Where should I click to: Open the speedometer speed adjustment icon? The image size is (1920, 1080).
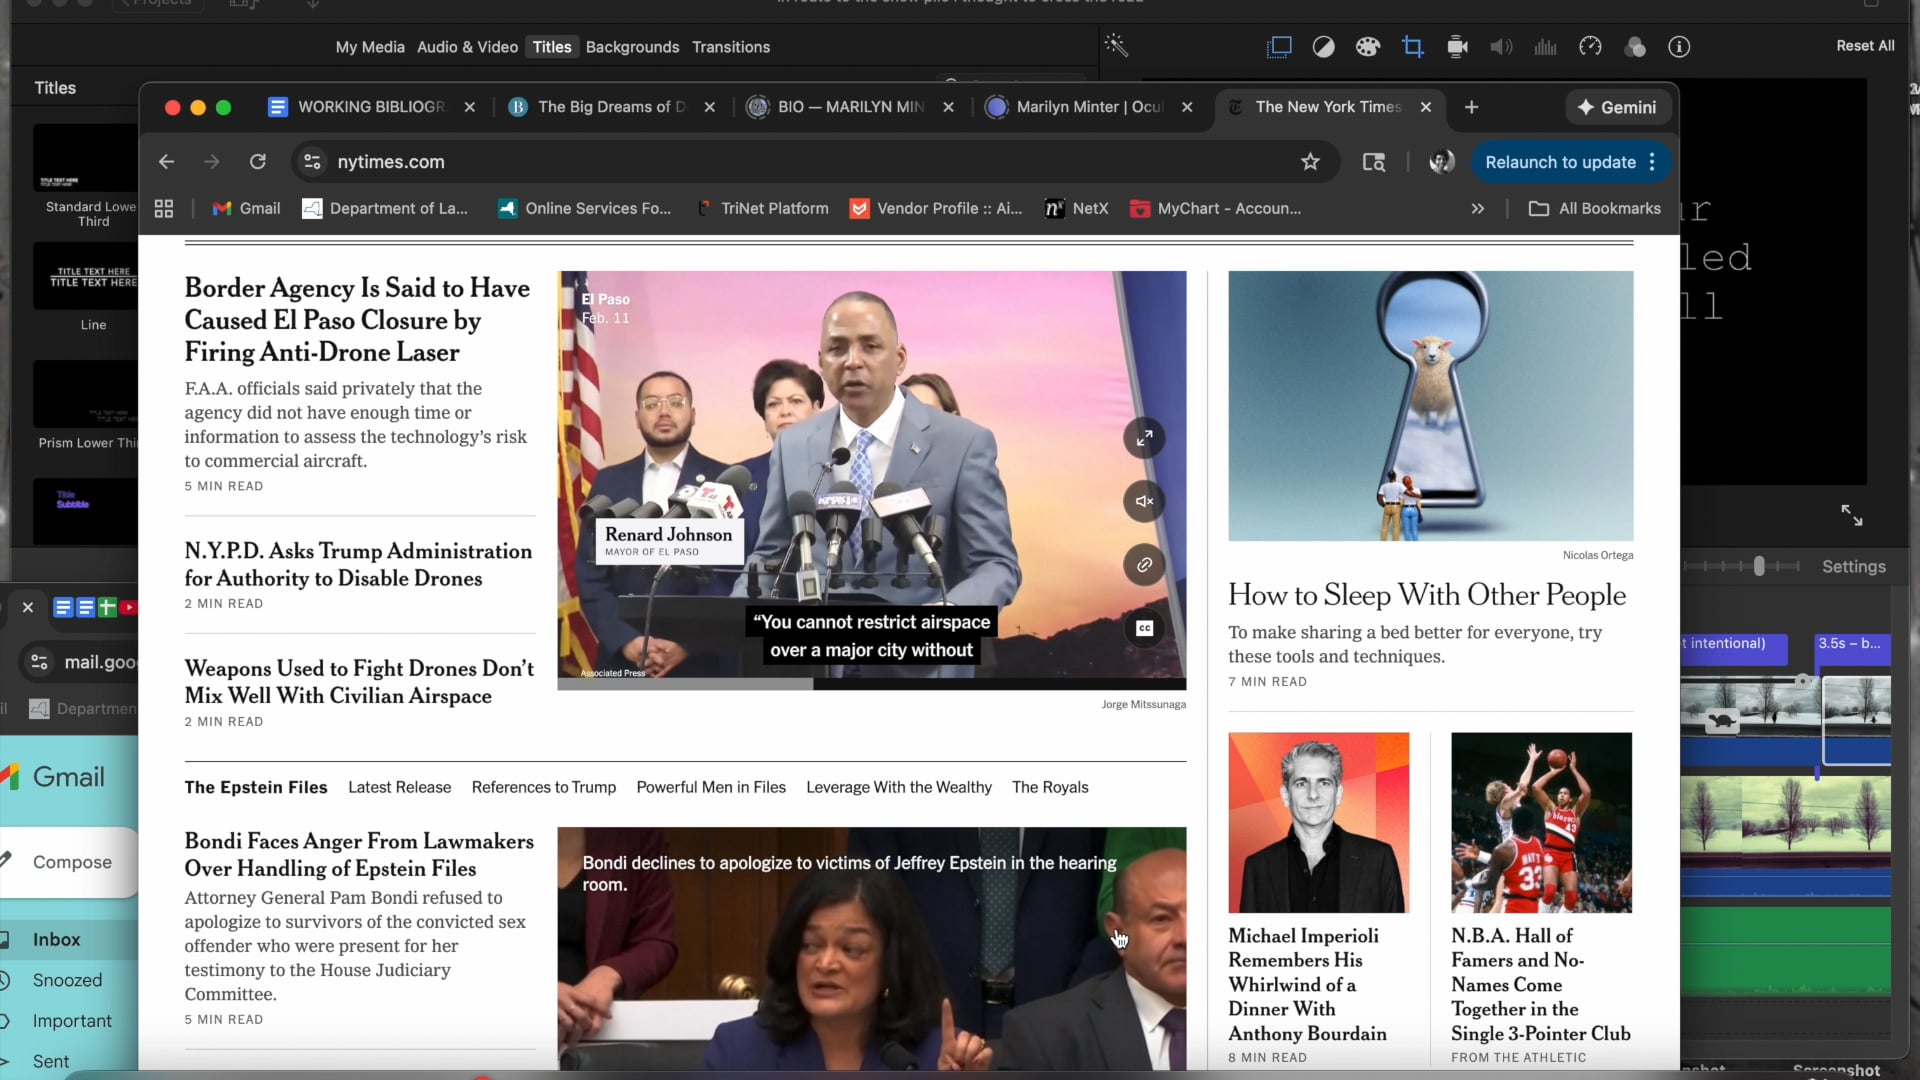point(1590,47)
